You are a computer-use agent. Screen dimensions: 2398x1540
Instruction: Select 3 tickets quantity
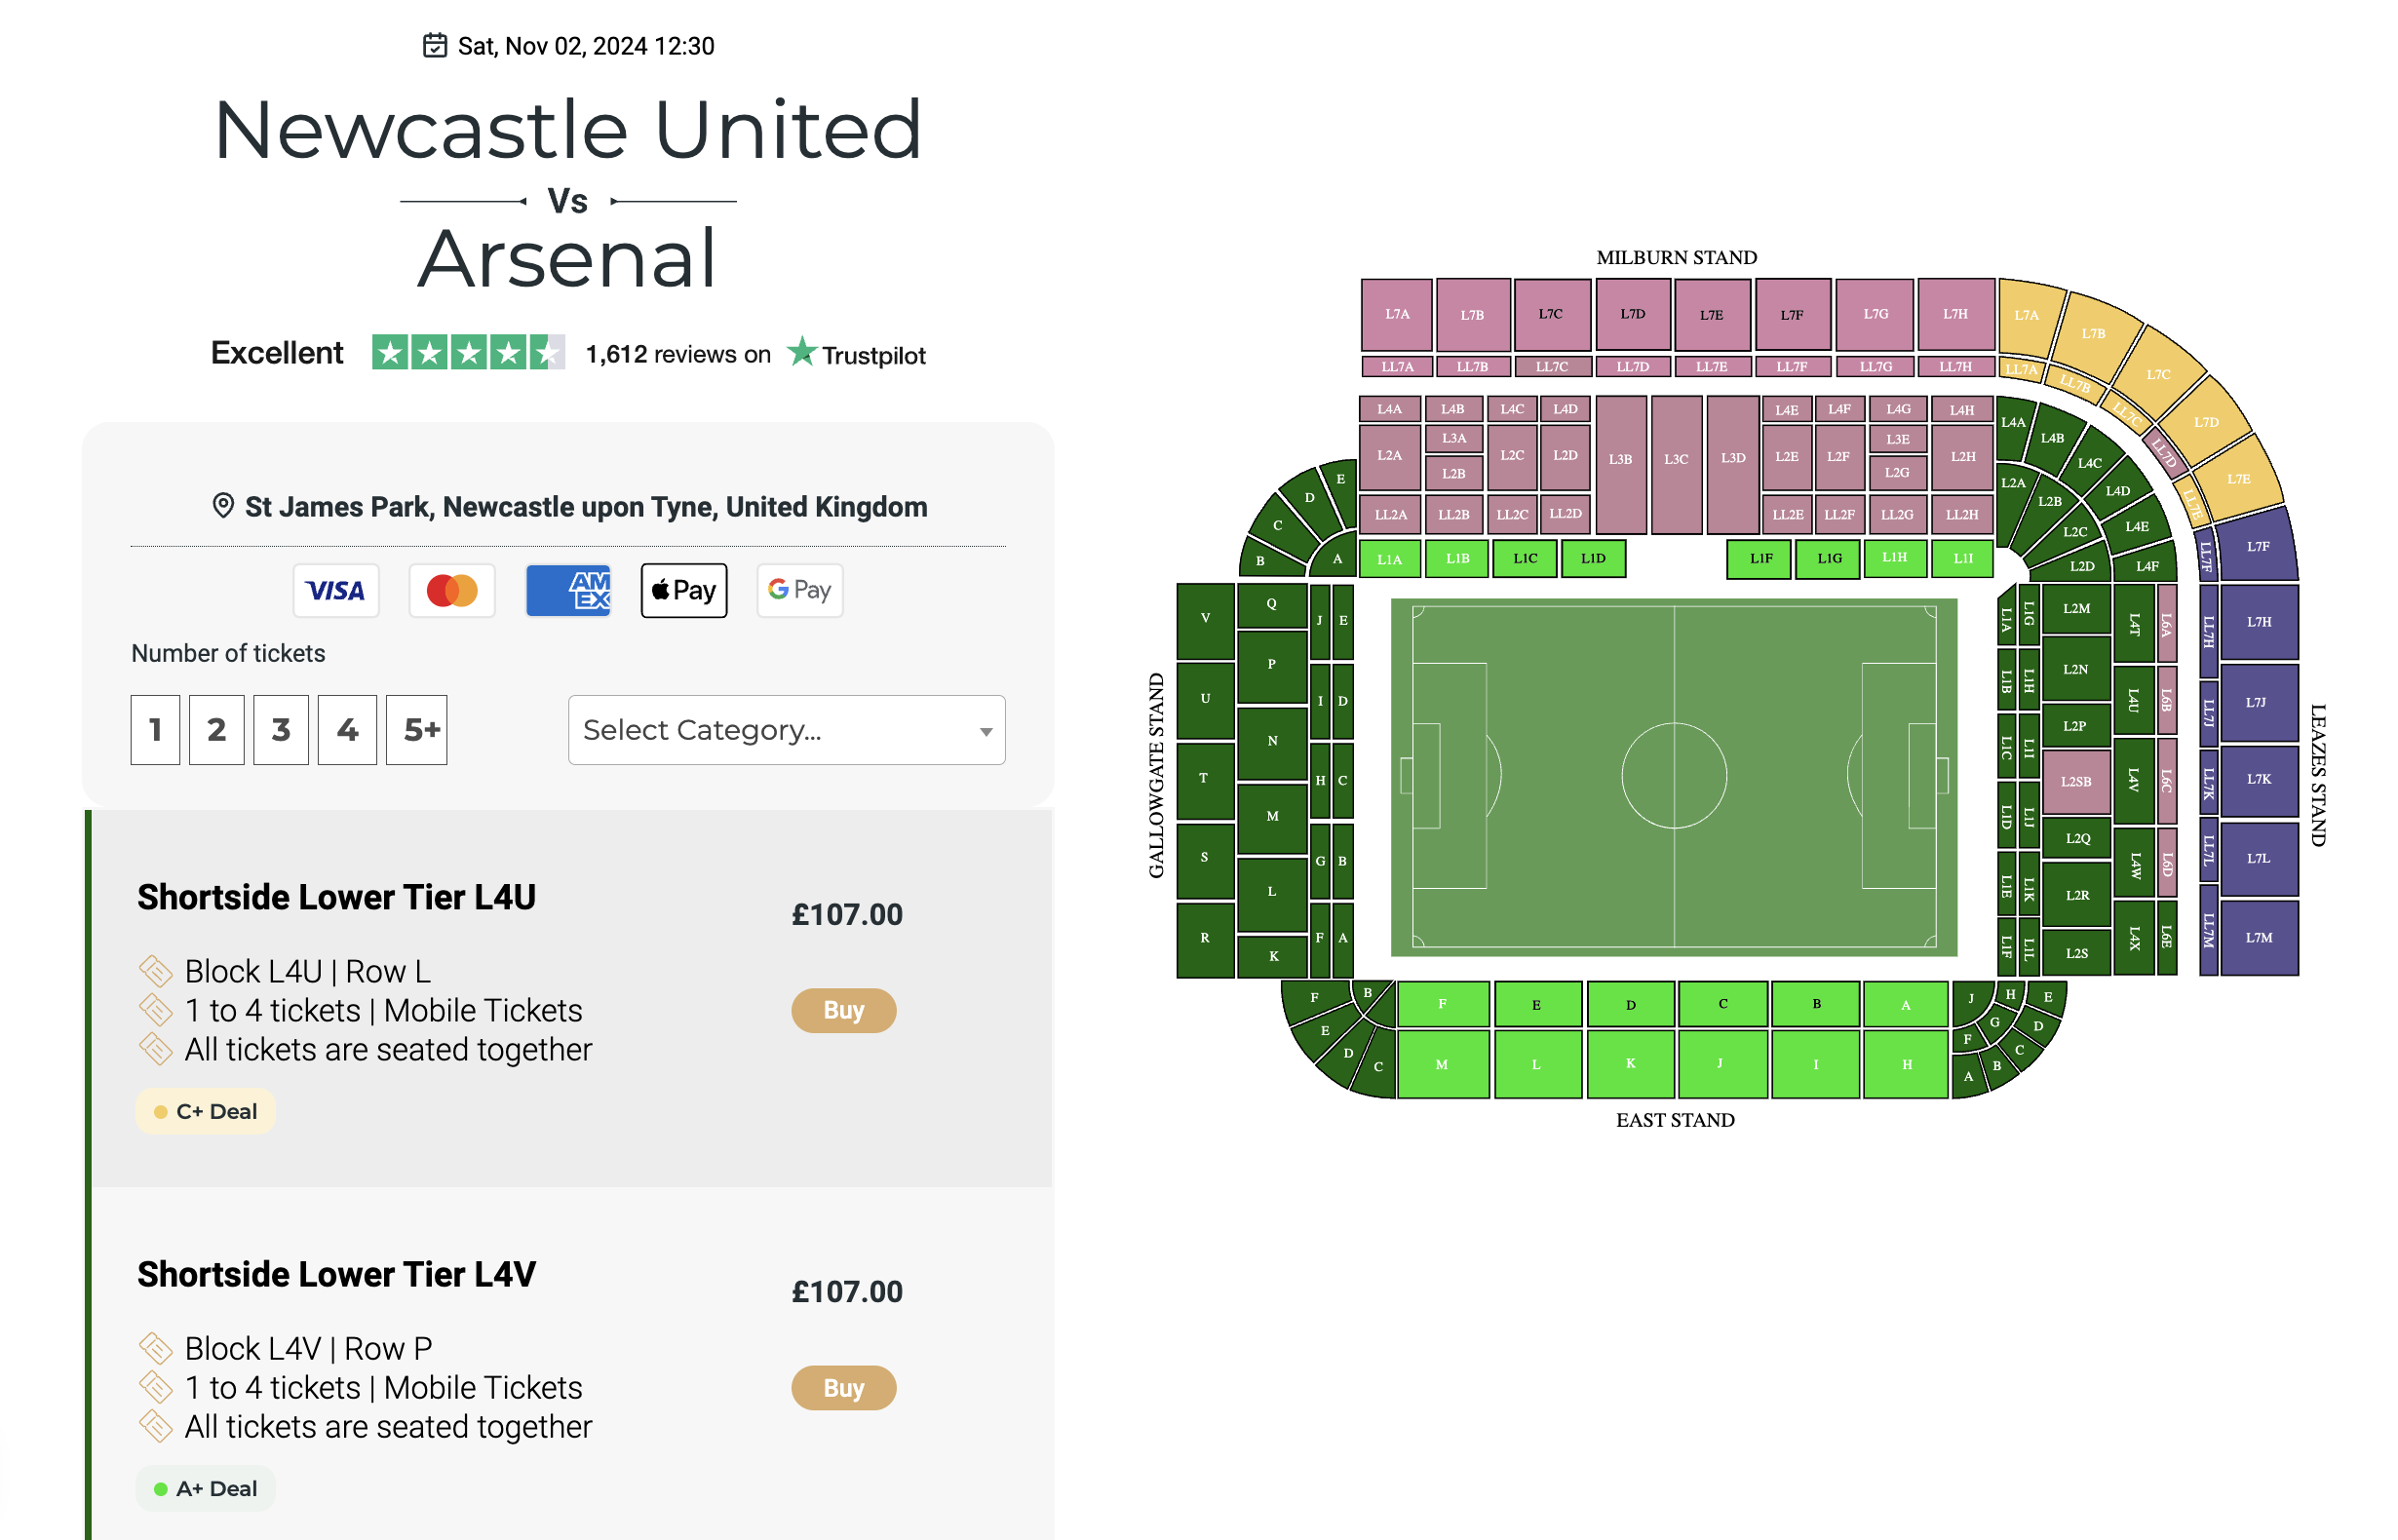coord(281,730)
